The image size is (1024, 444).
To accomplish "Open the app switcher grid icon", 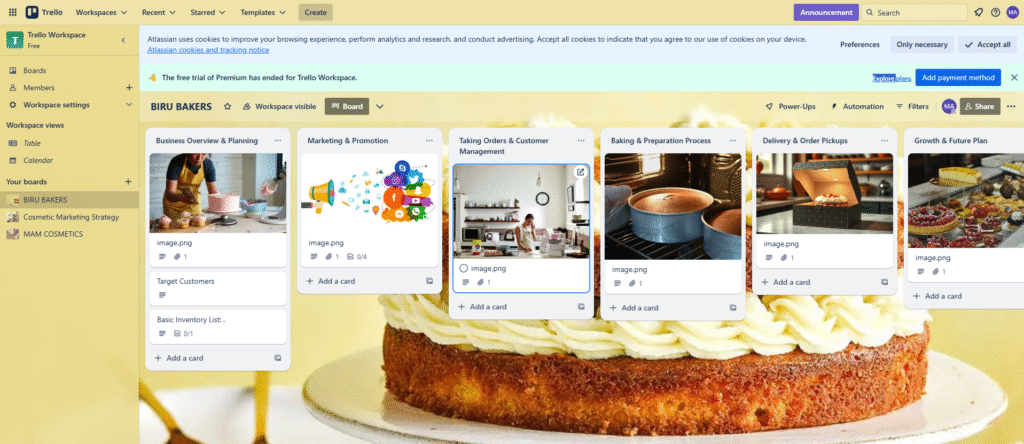I will 12,12.
